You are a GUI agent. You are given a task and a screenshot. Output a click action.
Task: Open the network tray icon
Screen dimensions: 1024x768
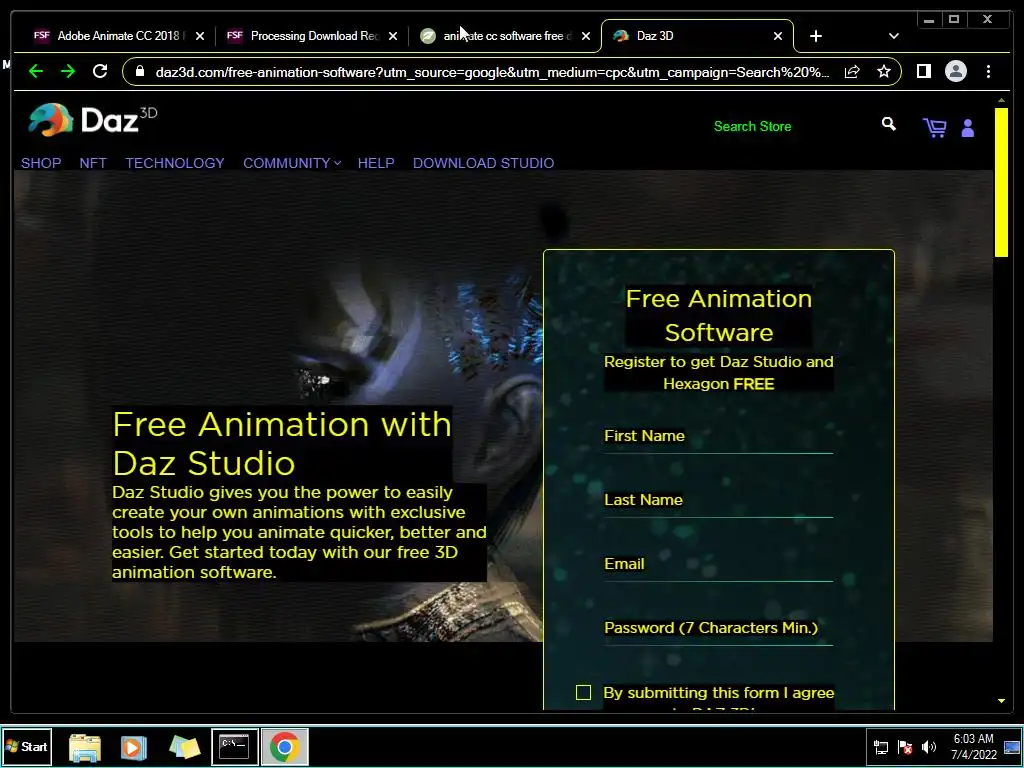pos(880,747)
